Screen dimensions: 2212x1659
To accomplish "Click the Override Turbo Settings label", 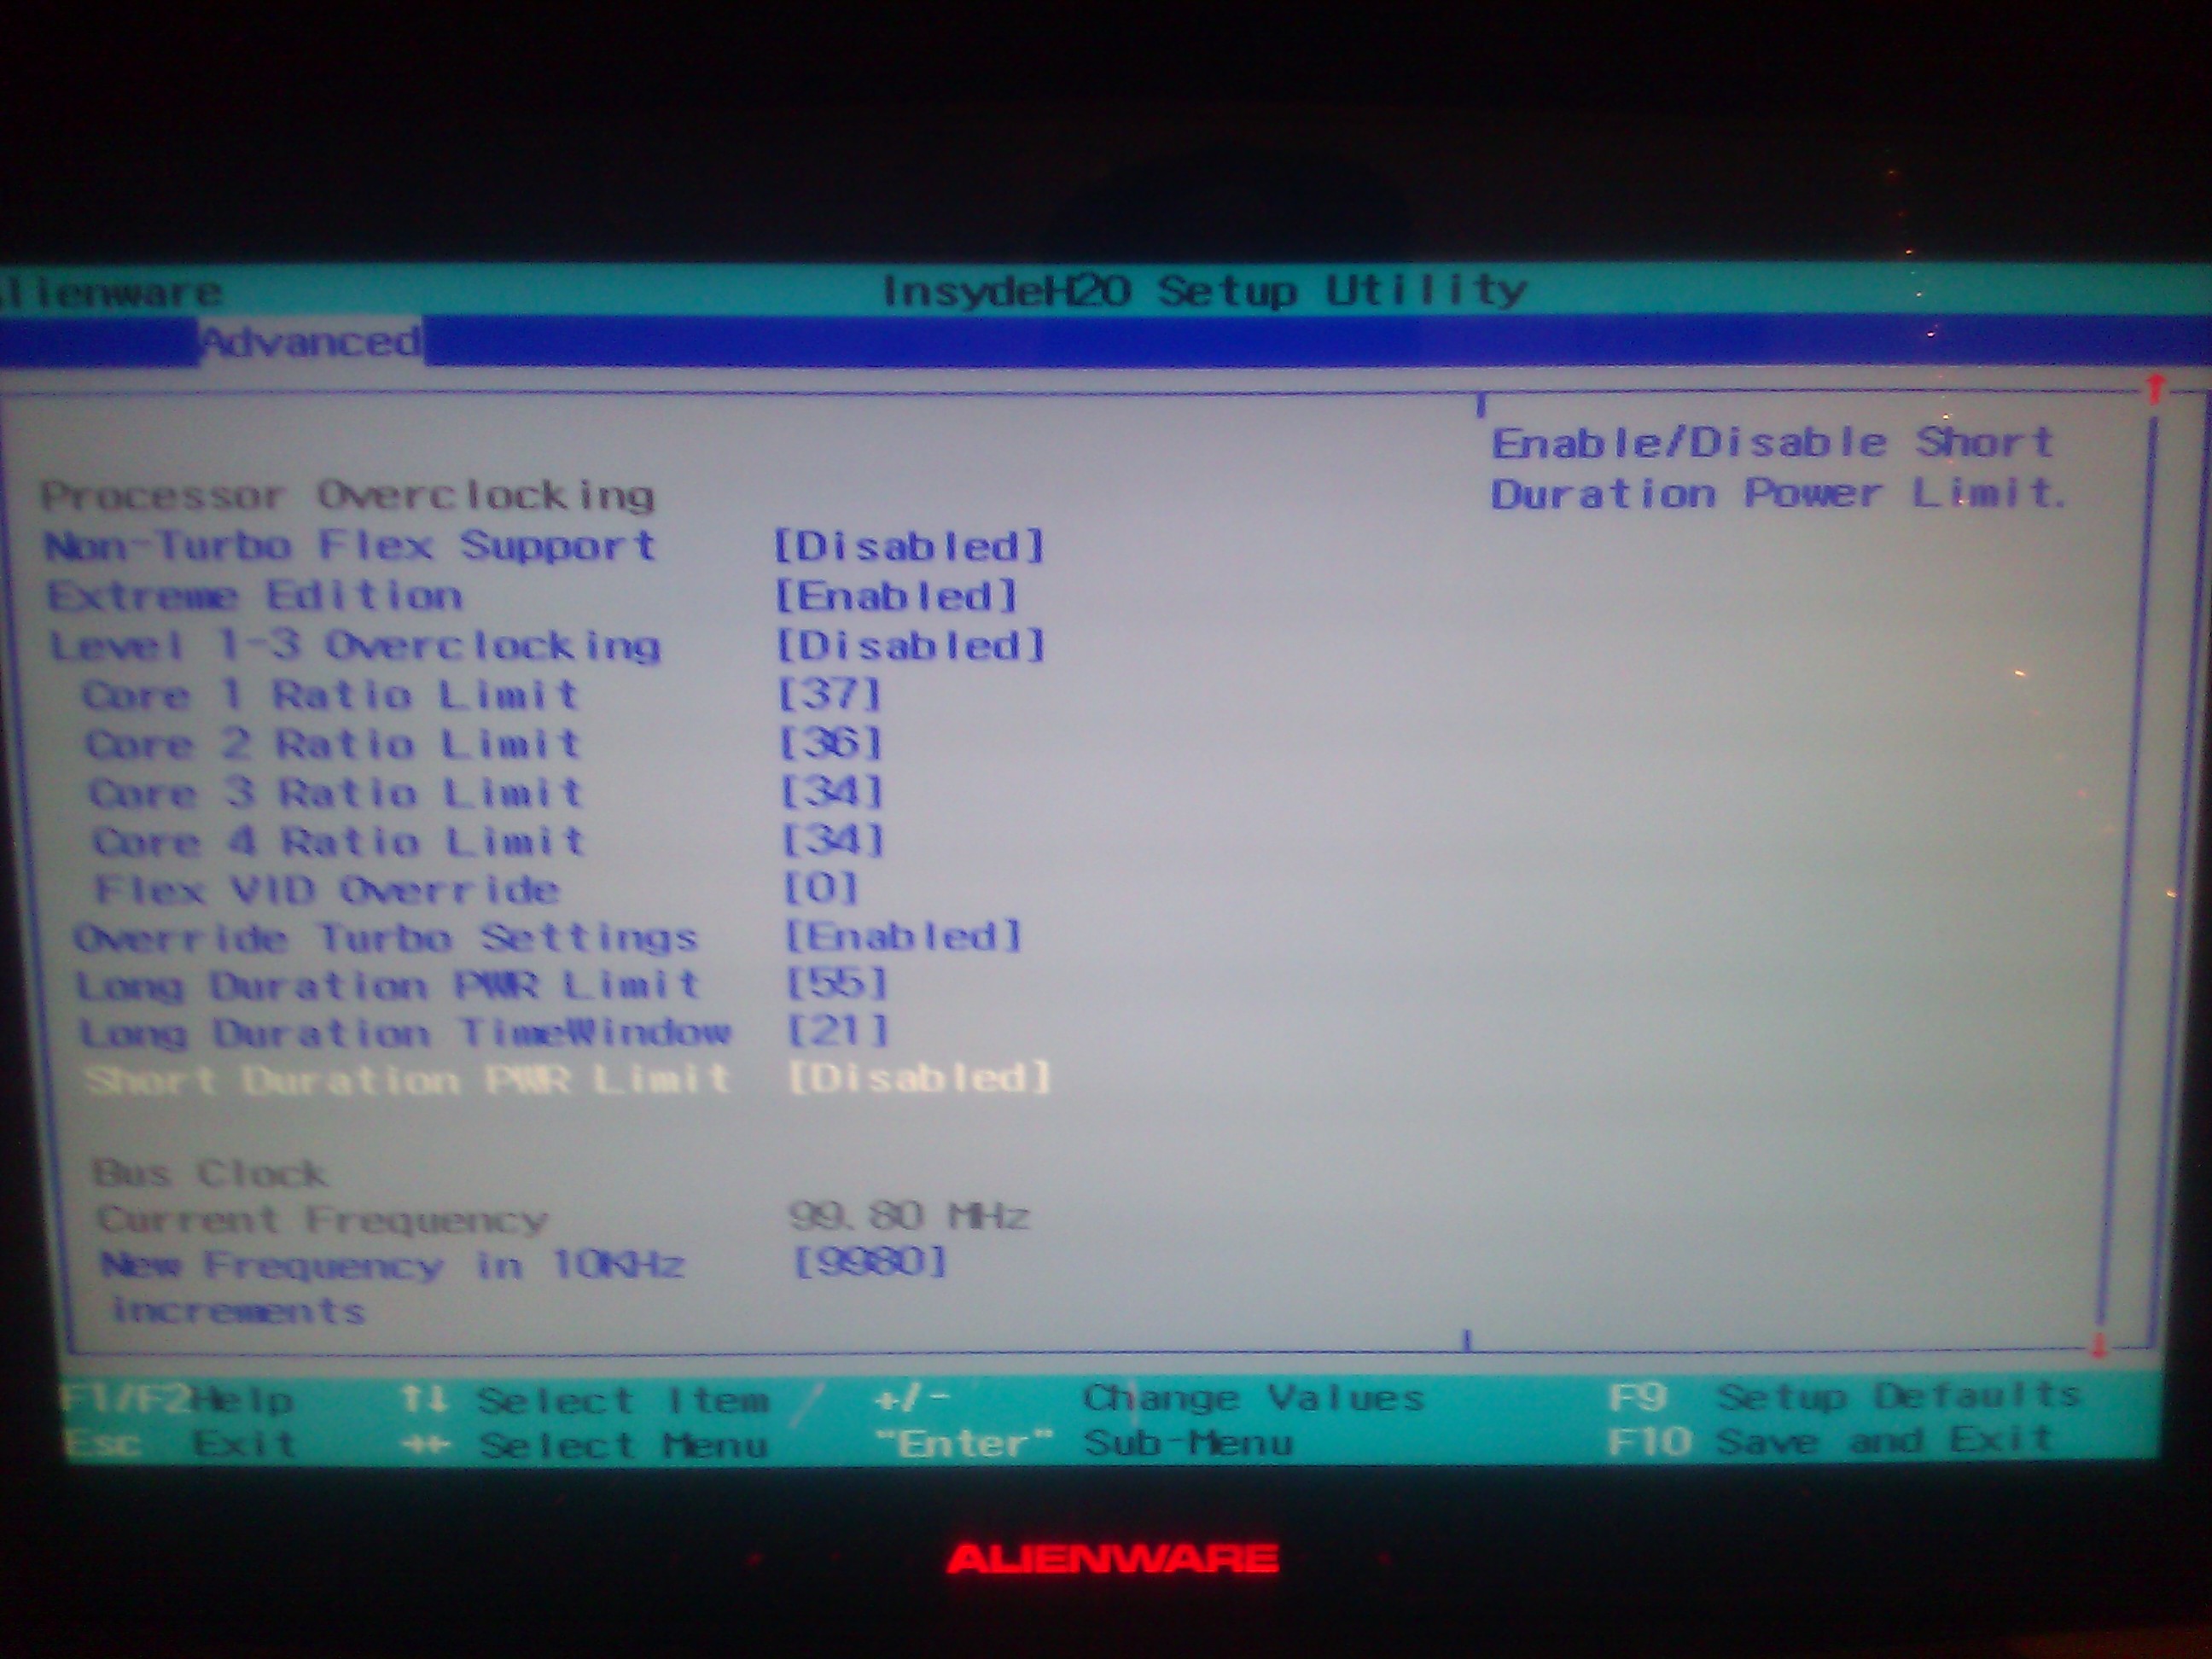I will tap(385, 938).
